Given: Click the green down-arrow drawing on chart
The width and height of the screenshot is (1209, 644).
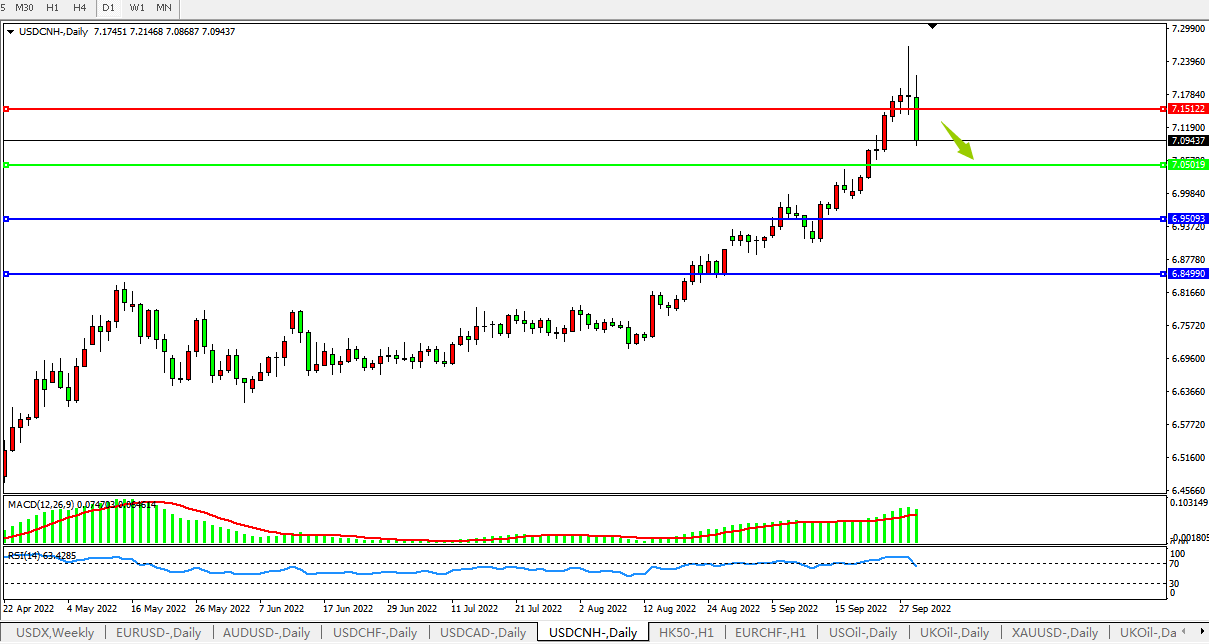Looking at the screenshot, I should pyautogui.click(x=958, y=141).
